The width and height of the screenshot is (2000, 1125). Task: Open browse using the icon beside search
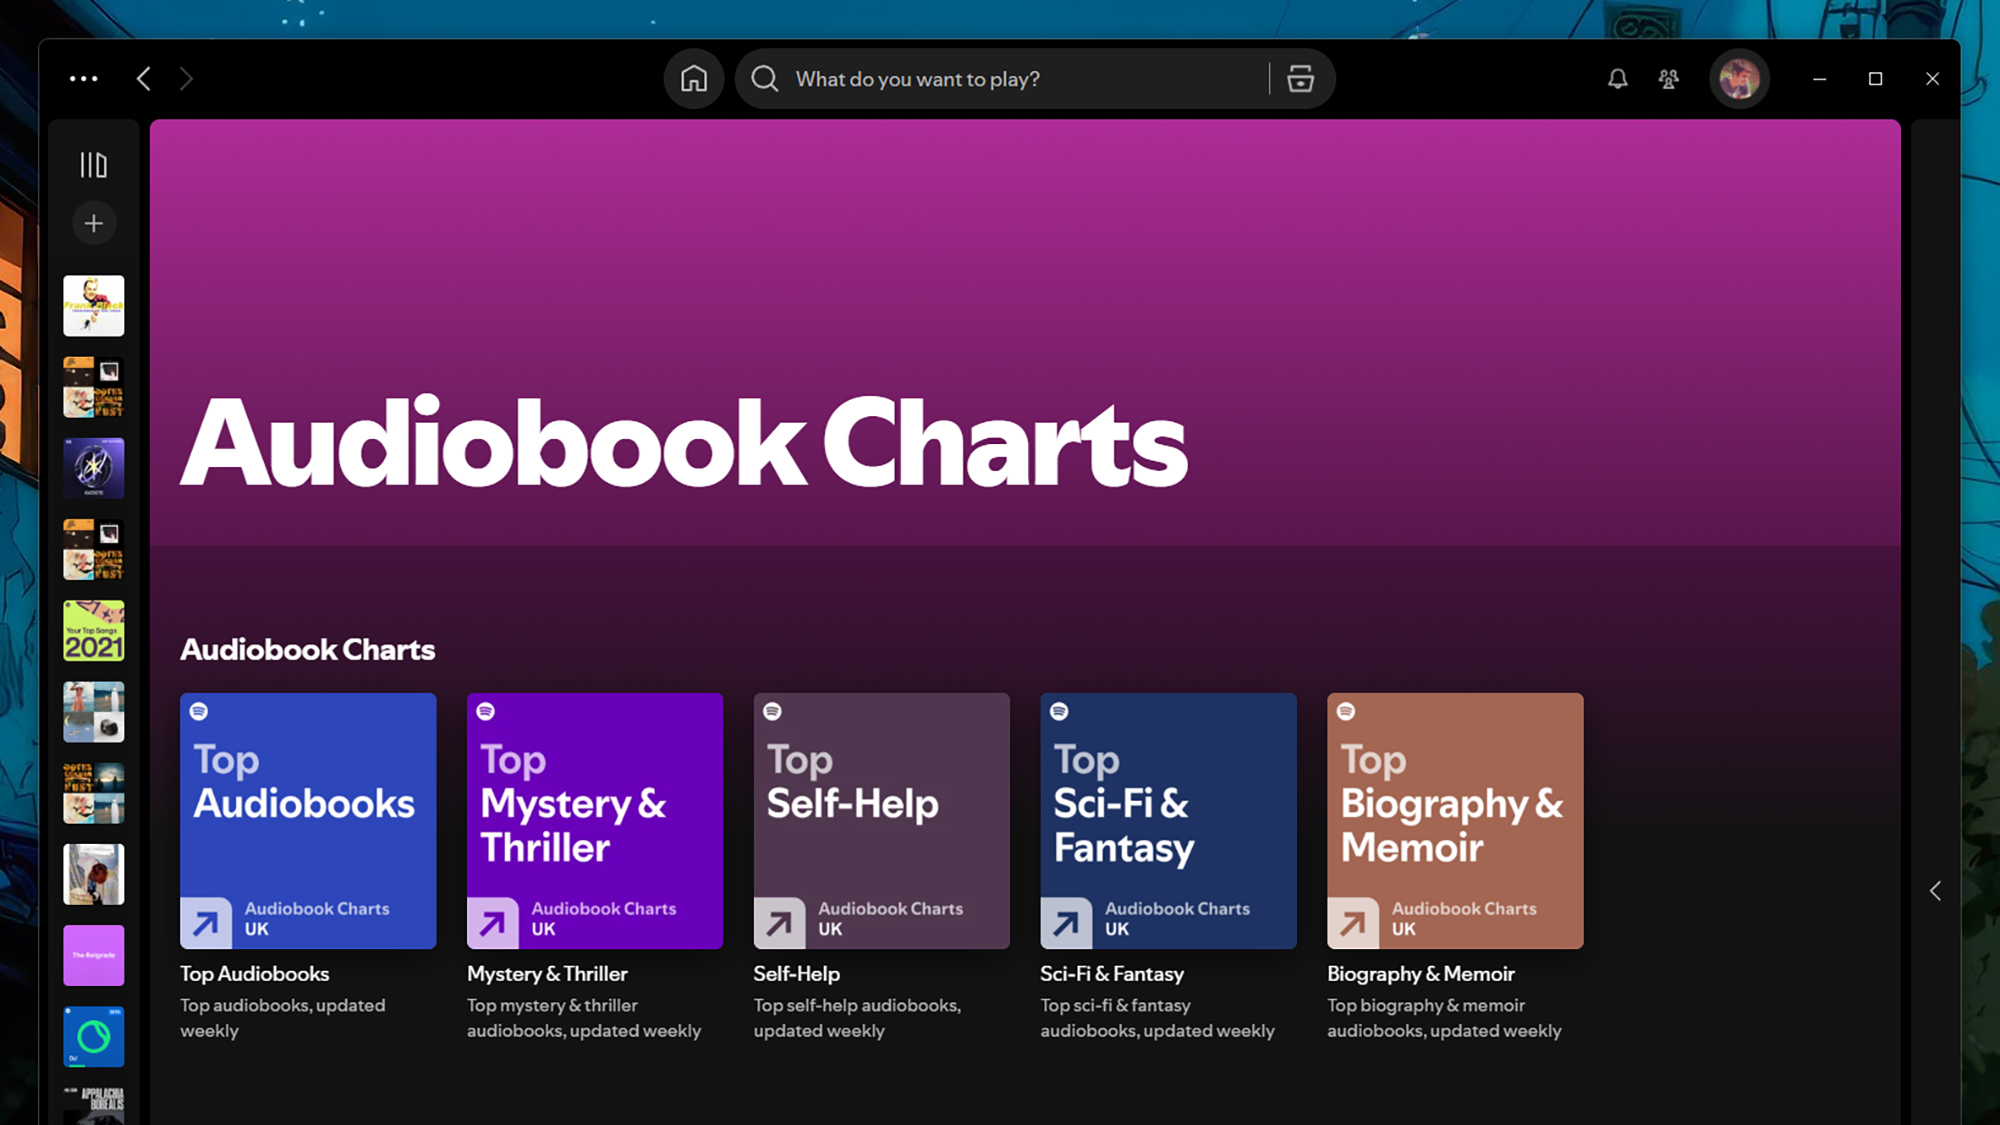coord(1300,78)
